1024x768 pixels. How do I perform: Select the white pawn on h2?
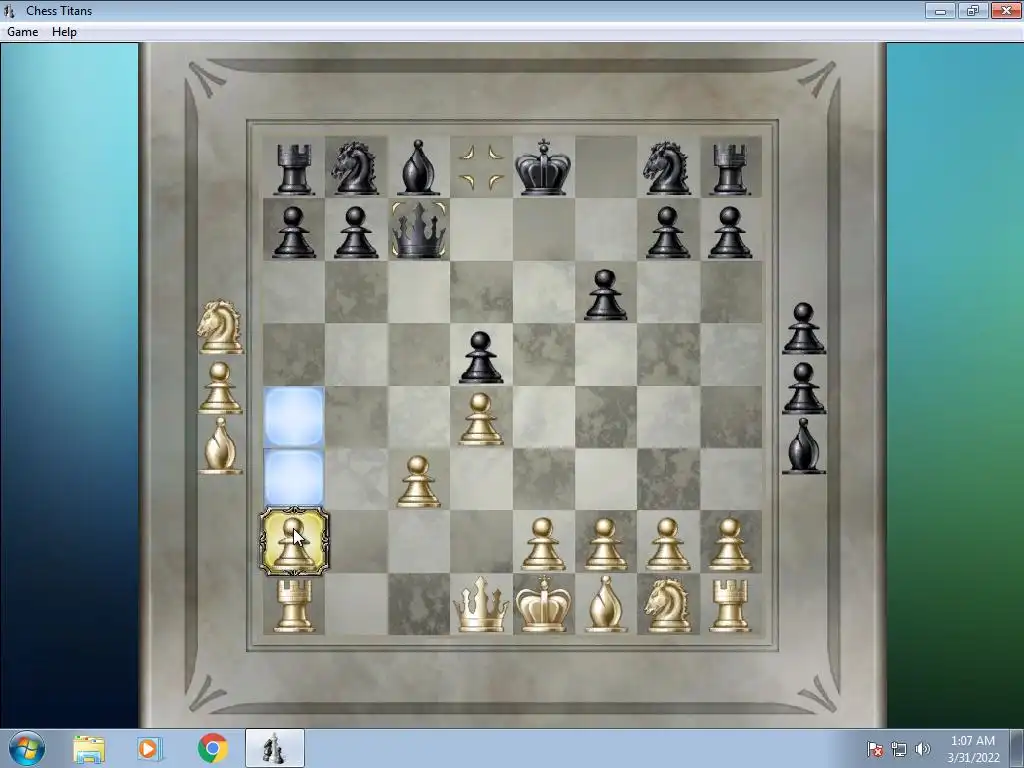[x=730, y=545]
